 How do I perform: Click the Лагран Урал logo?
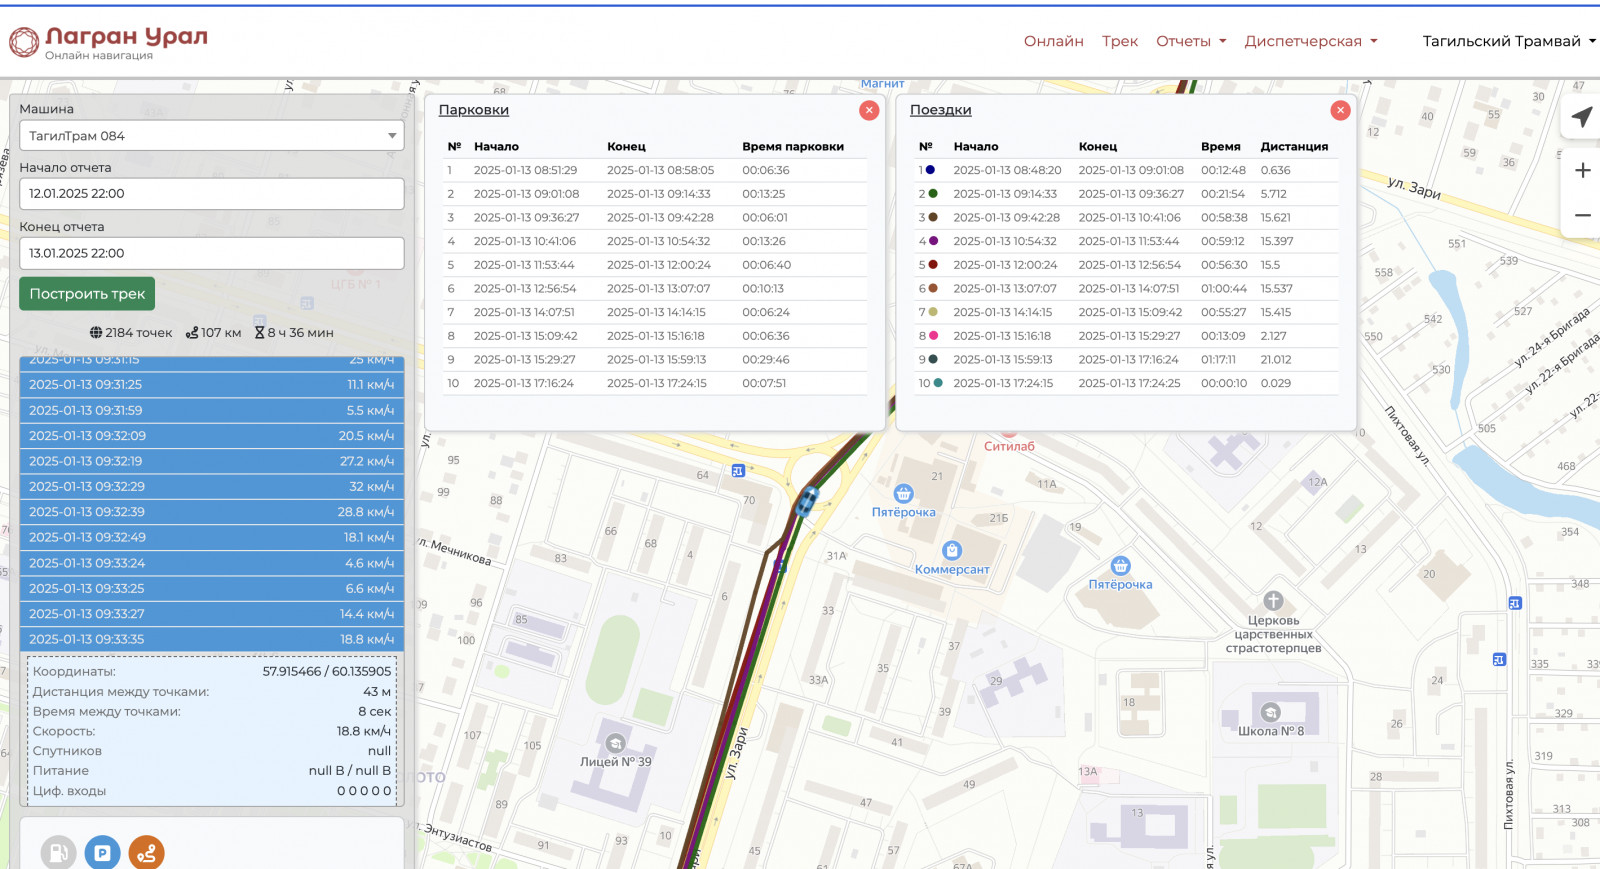pyautogui.click(x=109, y=42)
